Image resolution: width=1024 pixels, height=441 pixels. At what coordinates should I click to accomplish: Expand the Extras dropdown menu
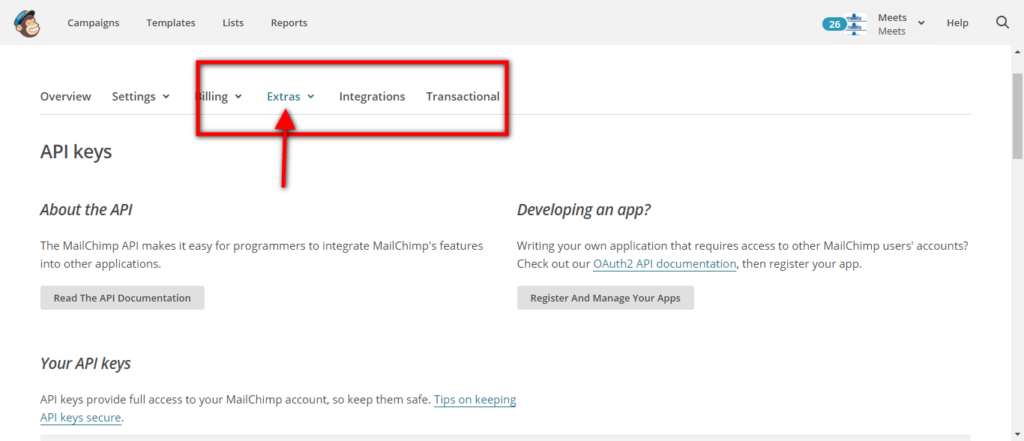[291, 97]
